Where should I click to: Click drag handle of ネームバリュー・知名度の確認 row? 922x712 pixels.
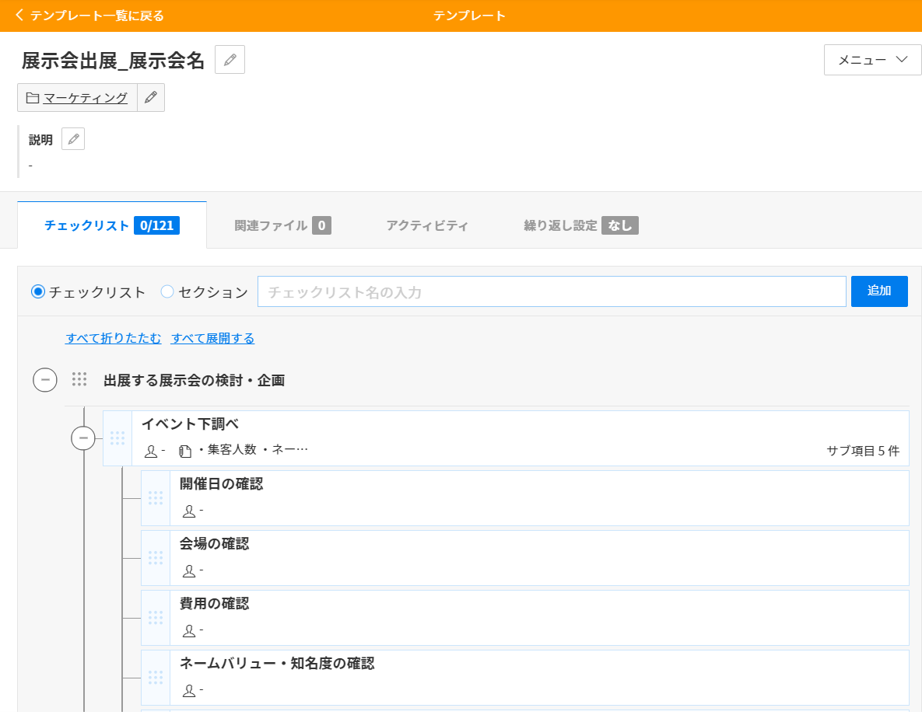[x=156, y=677]
